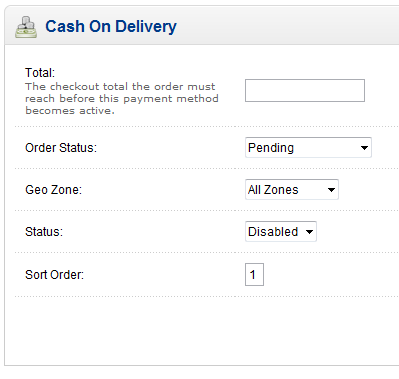Click the Status label

click(44, 232)
